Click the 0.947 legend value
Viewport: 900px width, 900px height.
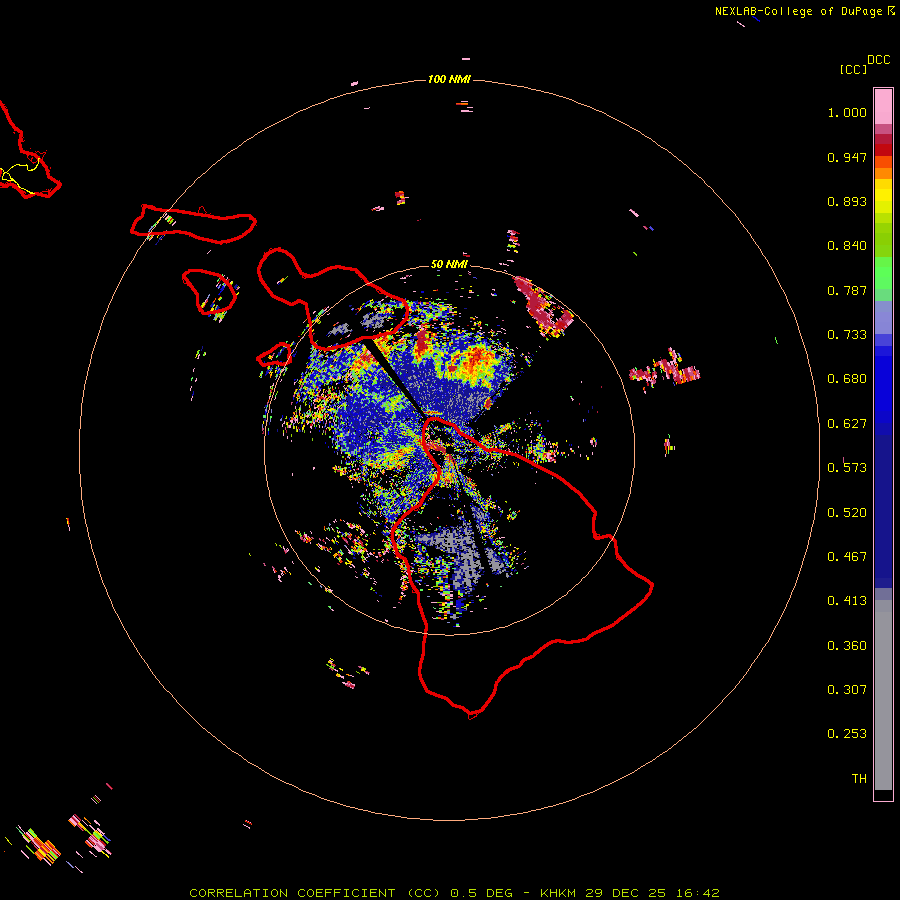point(847,157)
